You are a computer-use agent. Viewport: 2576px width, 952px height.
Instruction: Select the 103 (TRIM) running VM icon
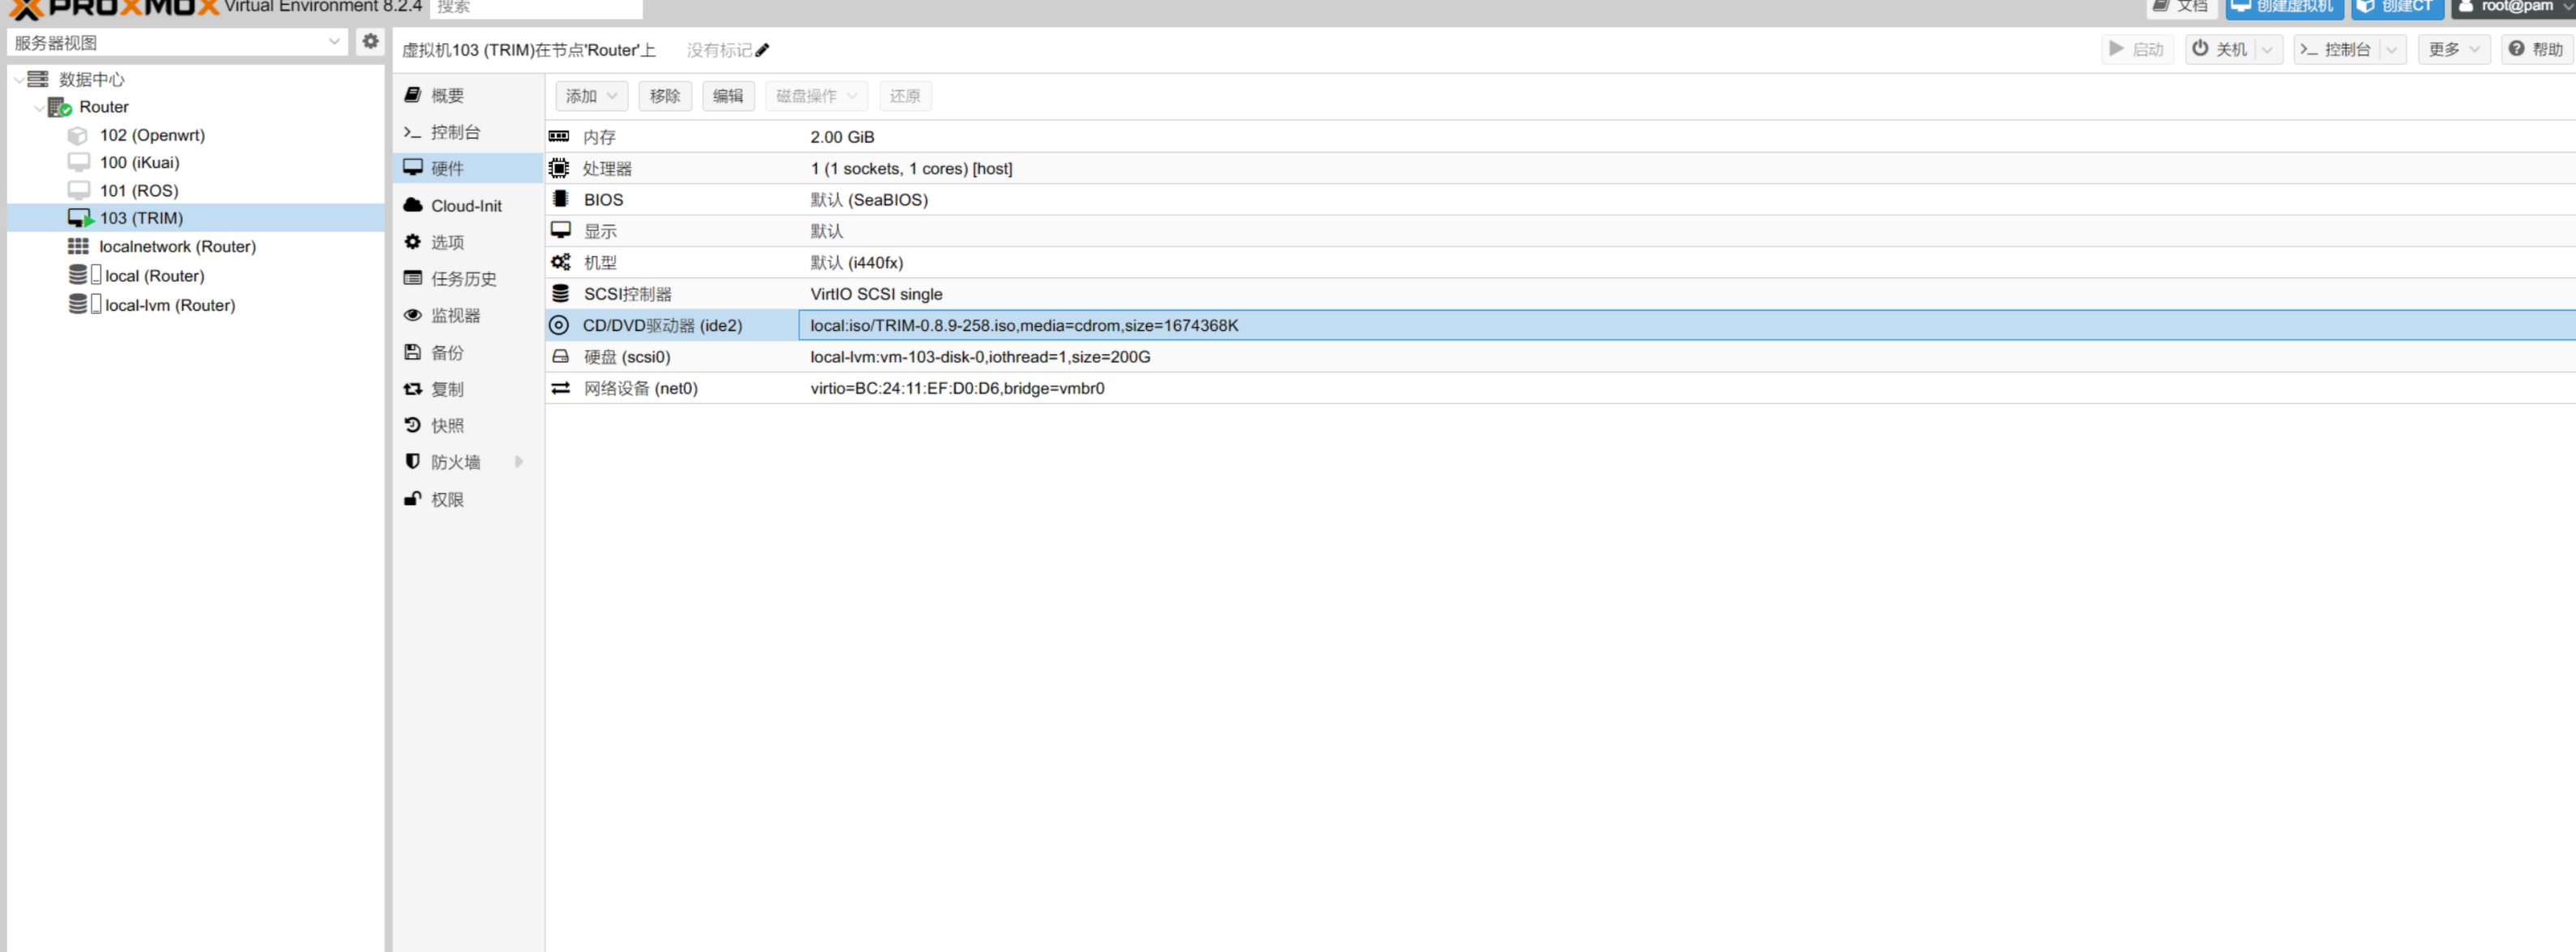click(x=80, y=218)
